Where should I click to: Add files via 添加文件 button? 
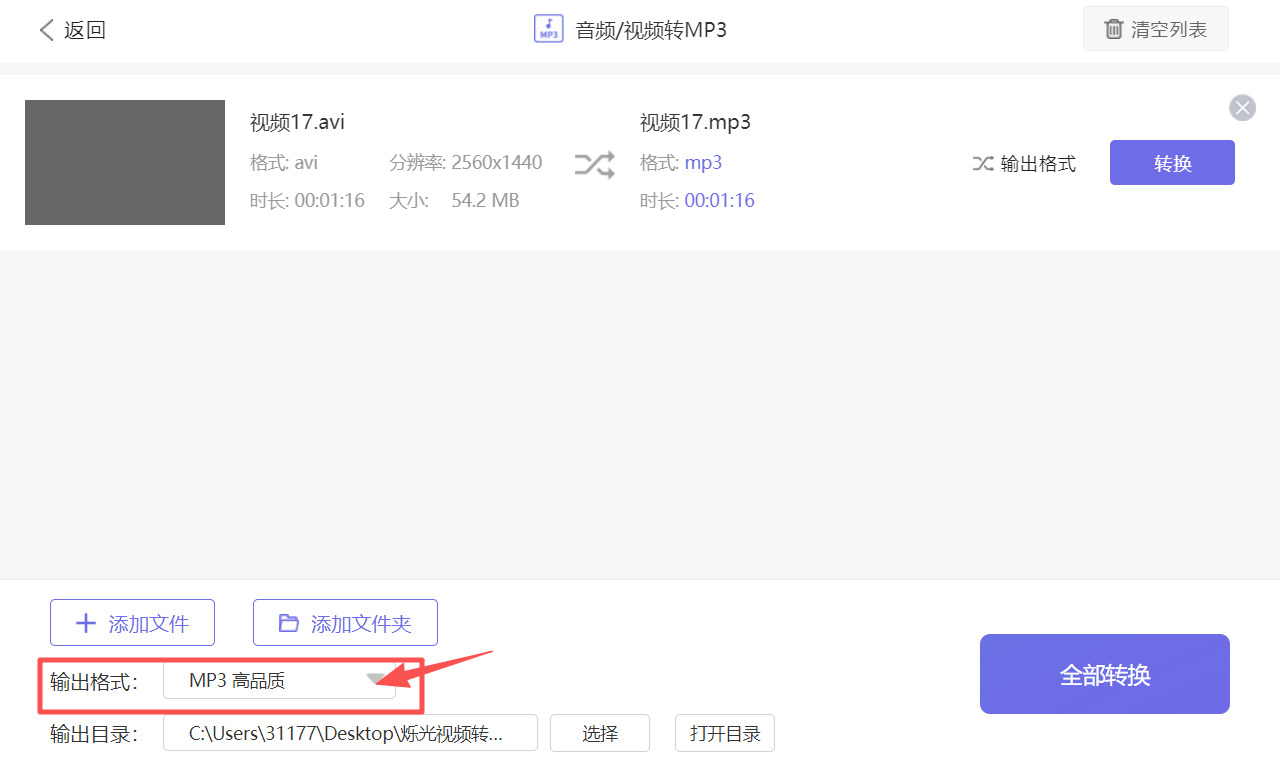(132, 622)
